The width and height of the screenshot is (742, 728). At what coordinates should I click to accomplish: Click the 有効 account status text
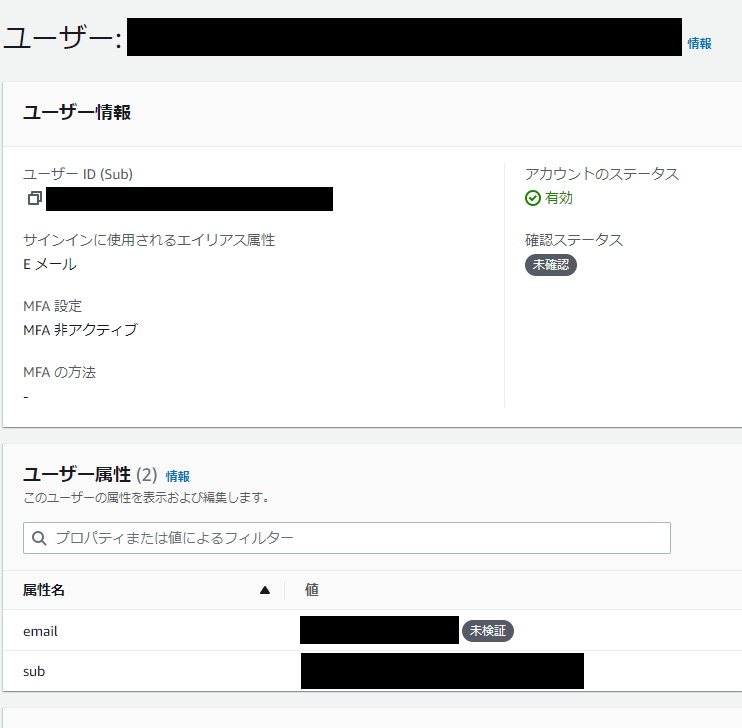(559, 198)
